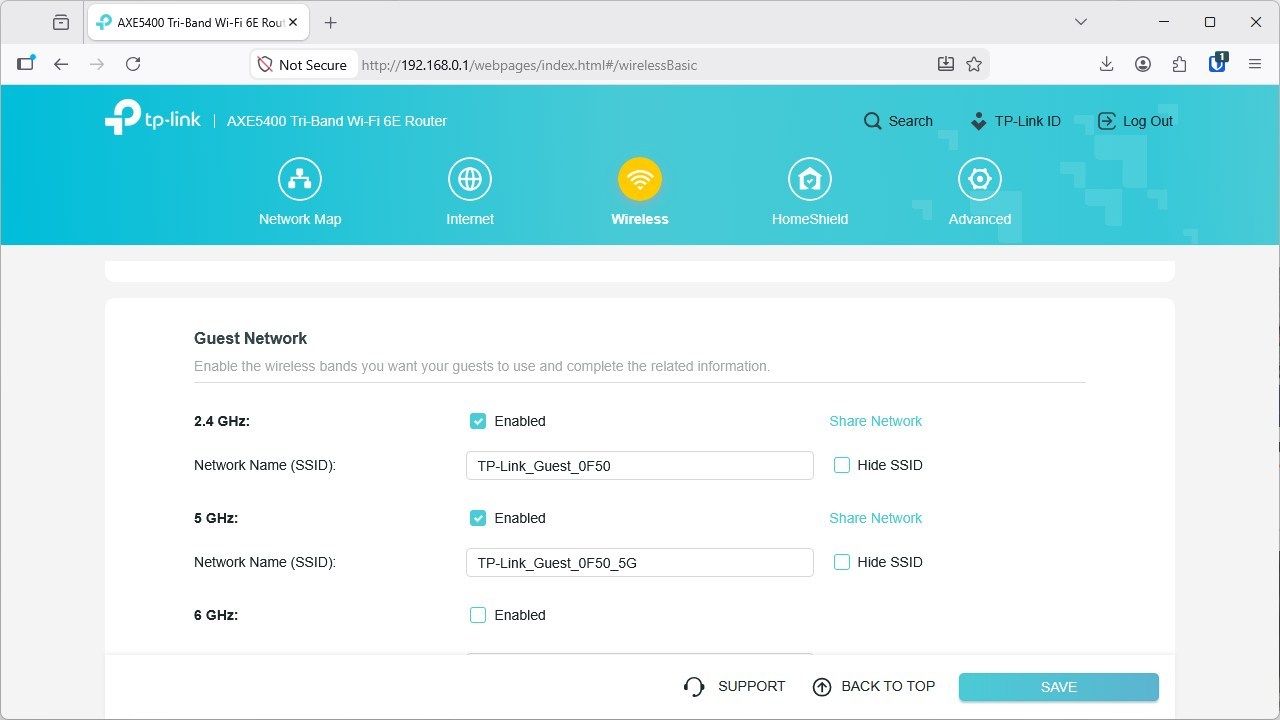Click Share Network for 5 GHz
This screenshot has height=720, width=1280.
pyautogui.click(x=876, y=518)
